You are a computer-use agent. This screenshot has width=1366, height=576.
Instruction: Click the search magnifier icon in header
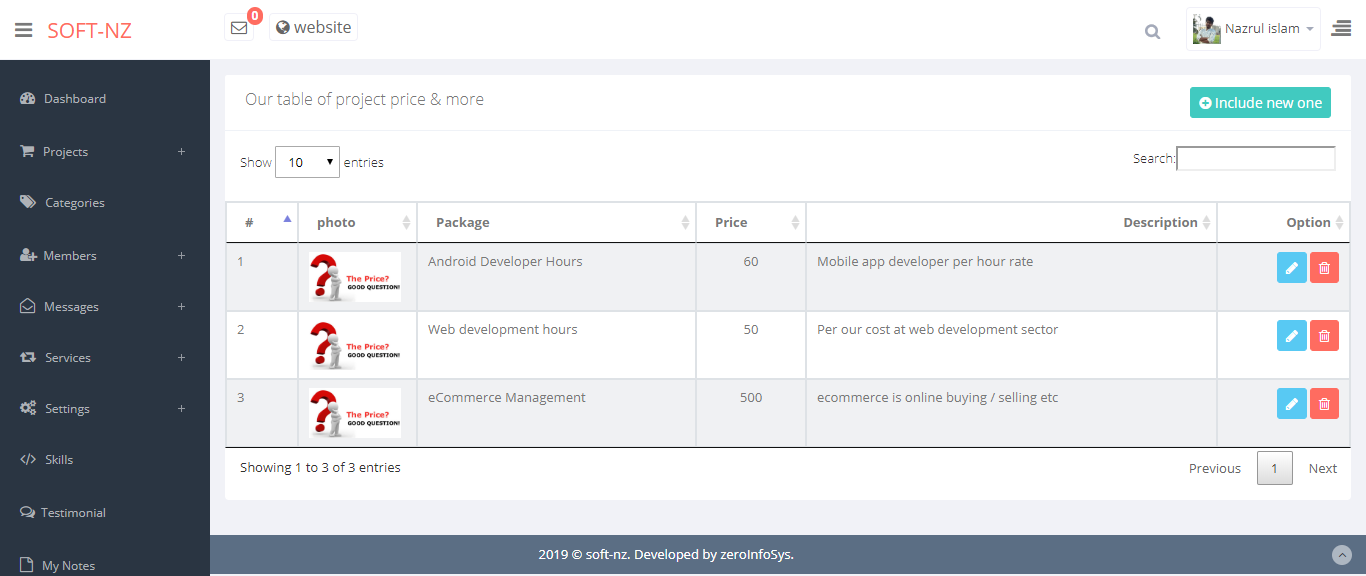1152,32
